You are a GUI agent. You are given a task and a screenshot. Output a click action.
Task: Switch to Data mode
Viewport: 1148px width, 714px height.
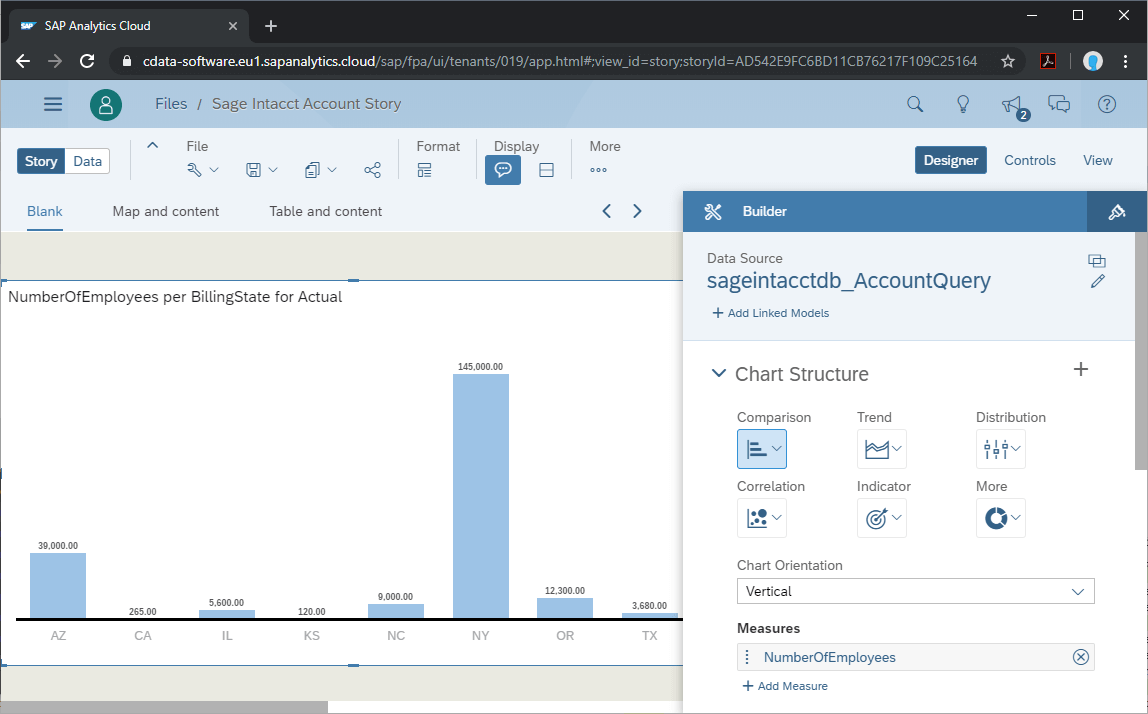[88, 161]
